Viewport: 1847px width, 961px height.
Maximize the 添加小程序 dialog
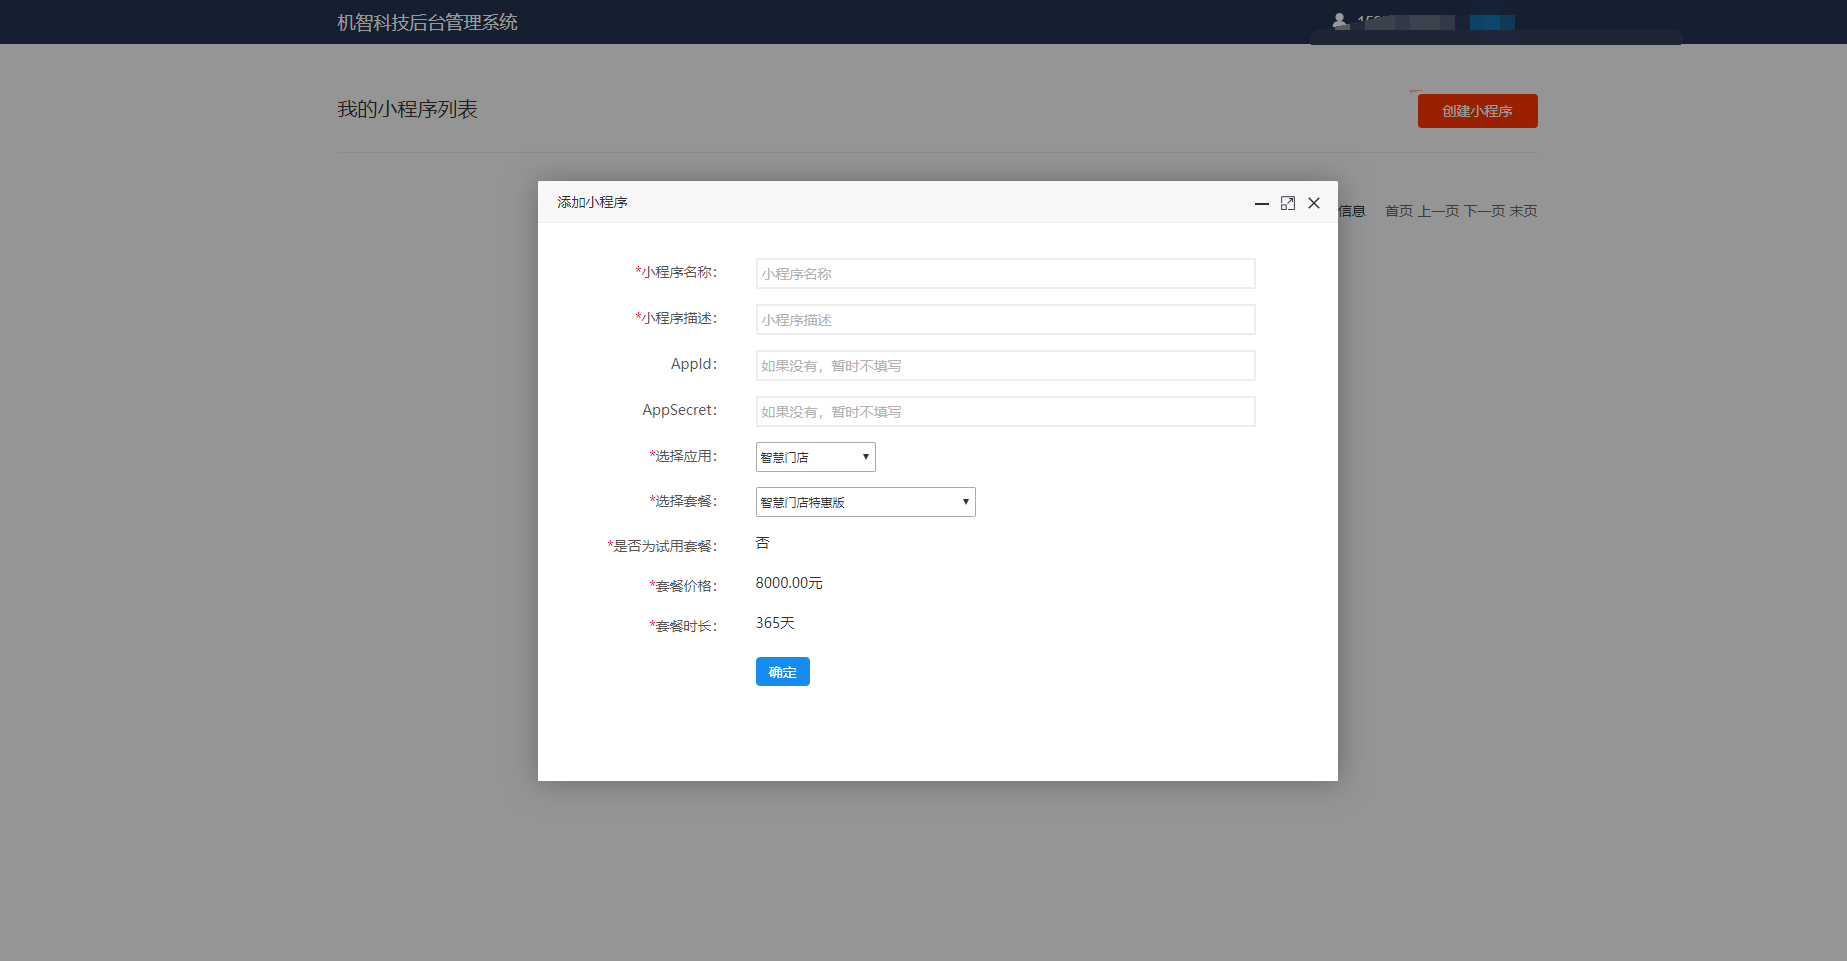click(x=1288, y=203)
